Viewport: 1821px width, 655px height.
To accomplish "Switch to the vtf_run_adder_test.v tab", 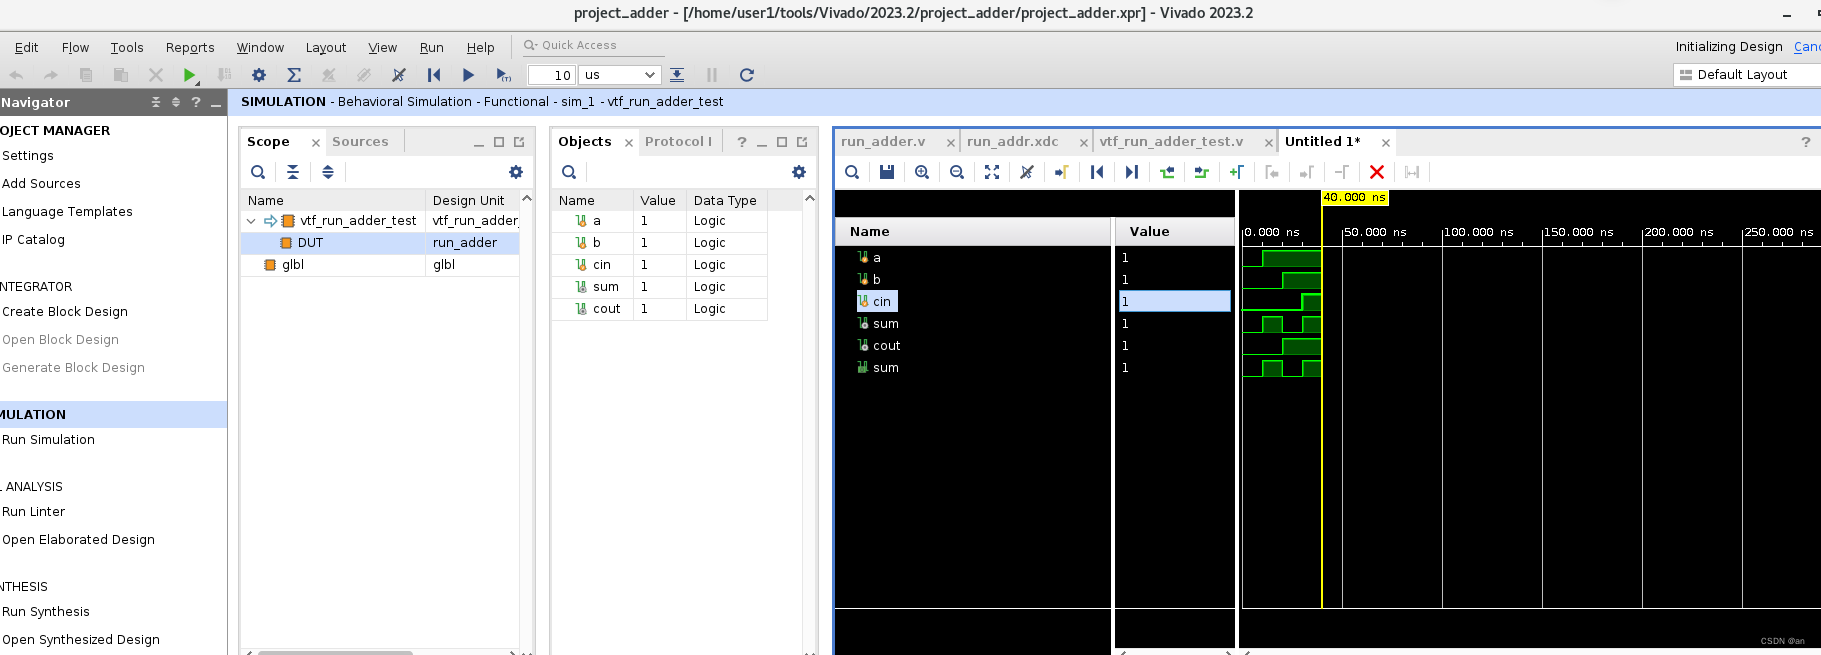I will (x=1171, y=142).
